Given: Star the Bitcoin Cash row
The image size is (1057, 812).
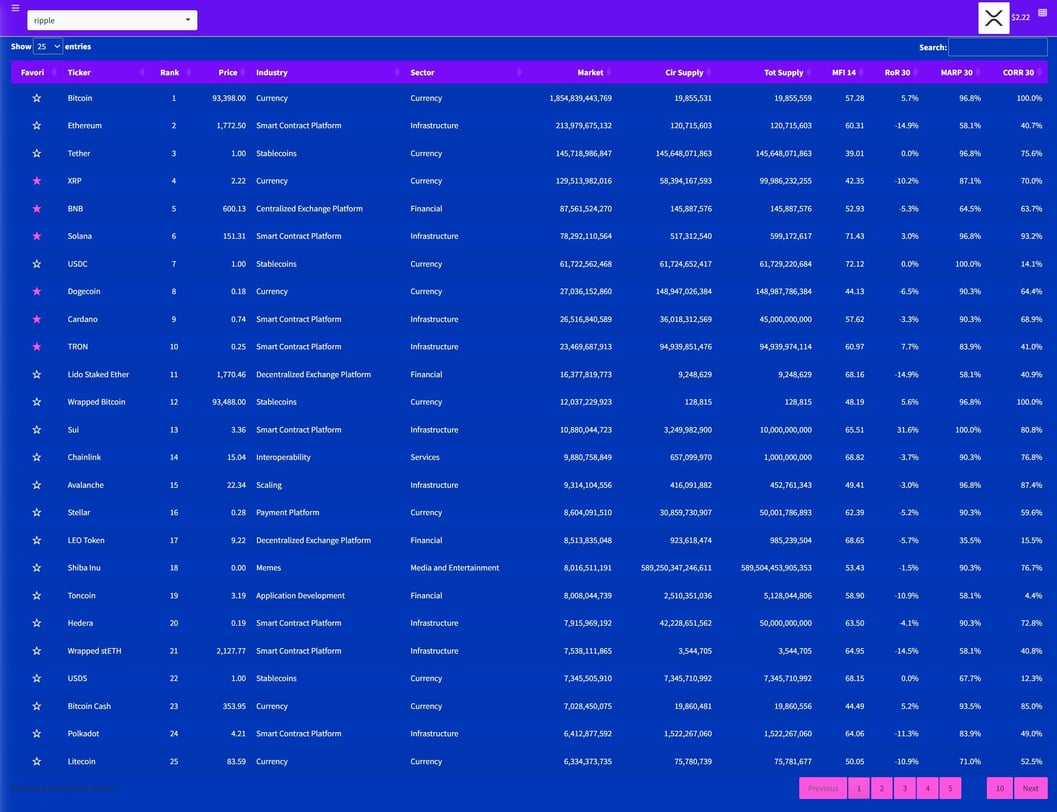Looking at the screenshot, I should 36,706.
